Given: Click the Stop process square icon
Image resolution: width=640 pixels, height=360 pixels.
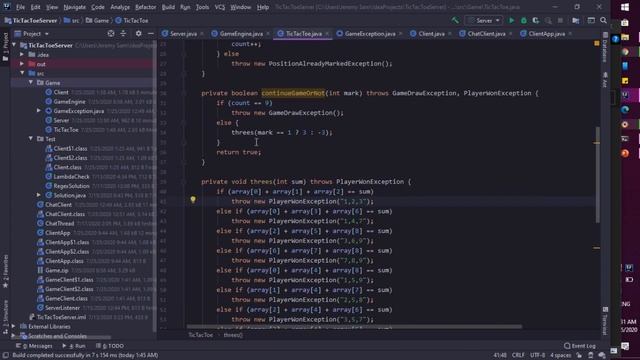Looking at the screenshot, I should tap(560, 20).
